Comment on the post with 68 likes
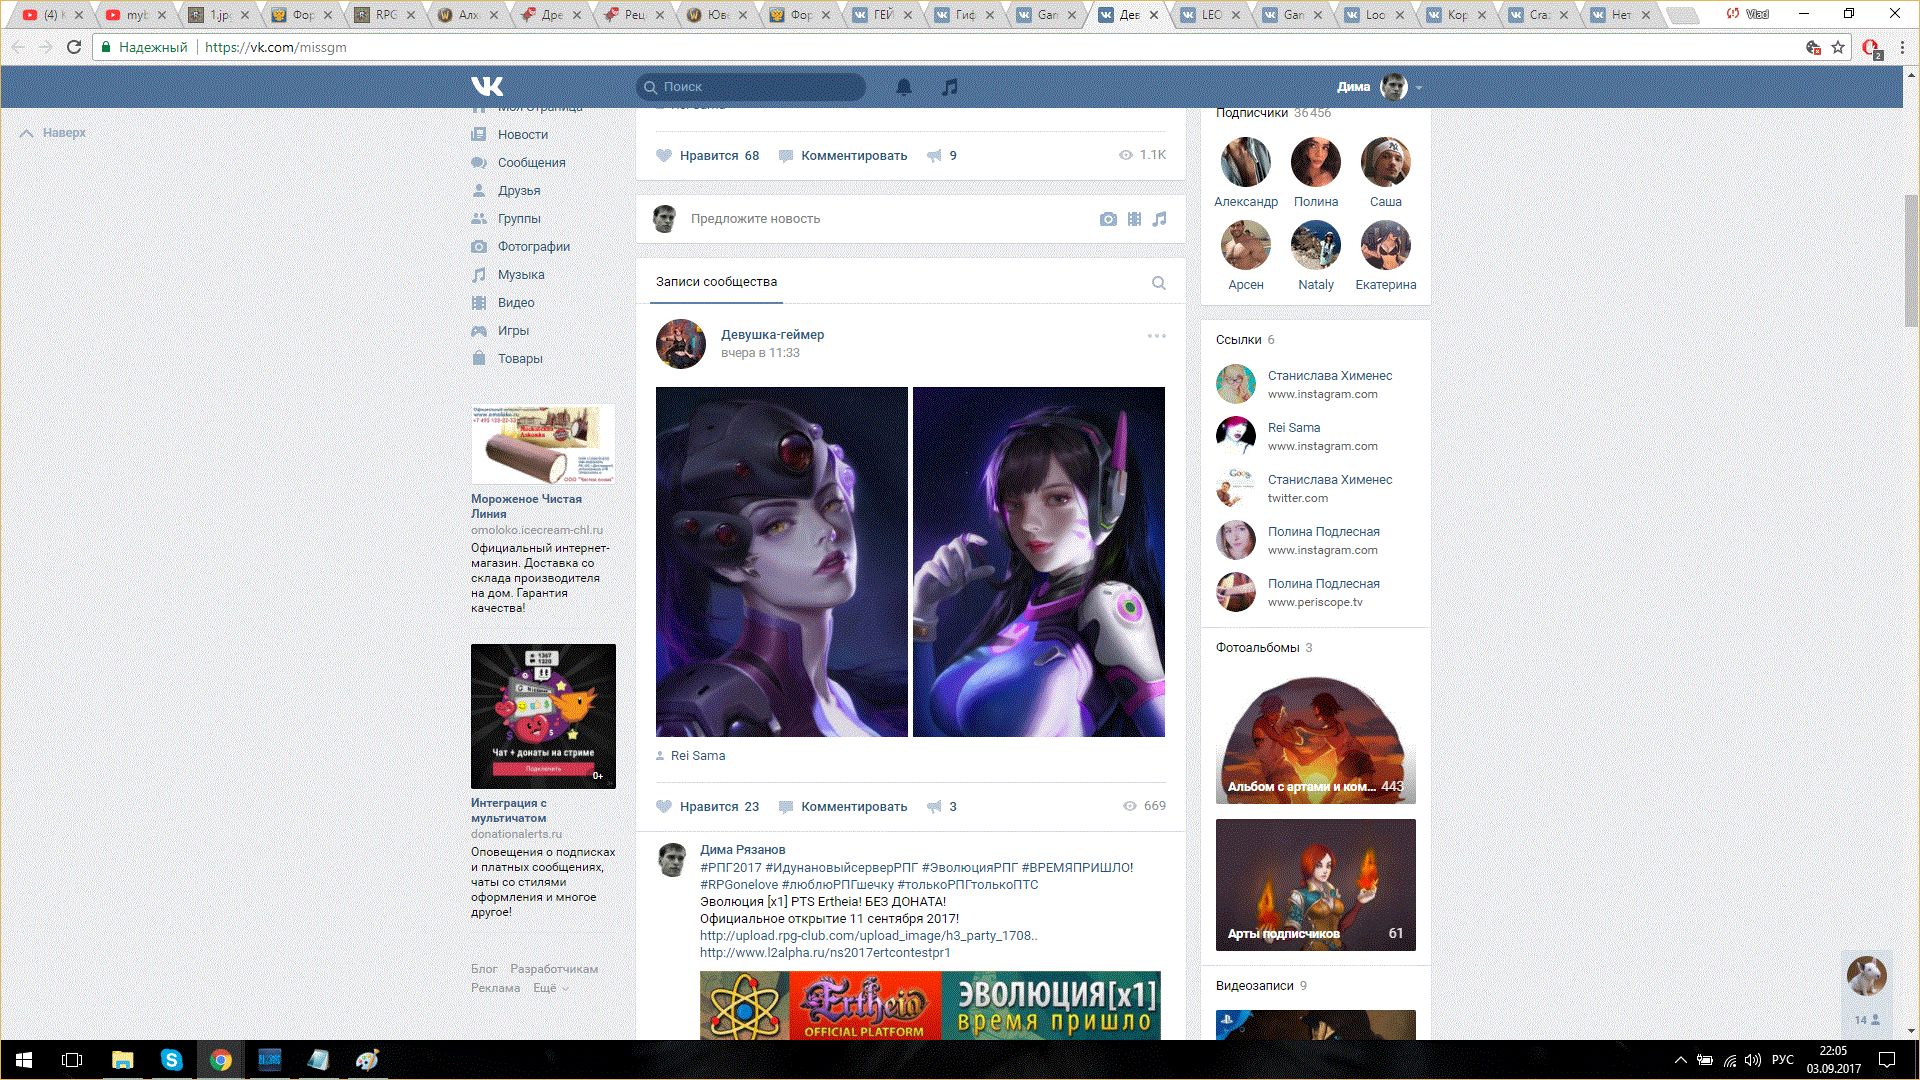Viewport: 1920px width, 1080px height. pyautogui.click(x=843, y=156)
